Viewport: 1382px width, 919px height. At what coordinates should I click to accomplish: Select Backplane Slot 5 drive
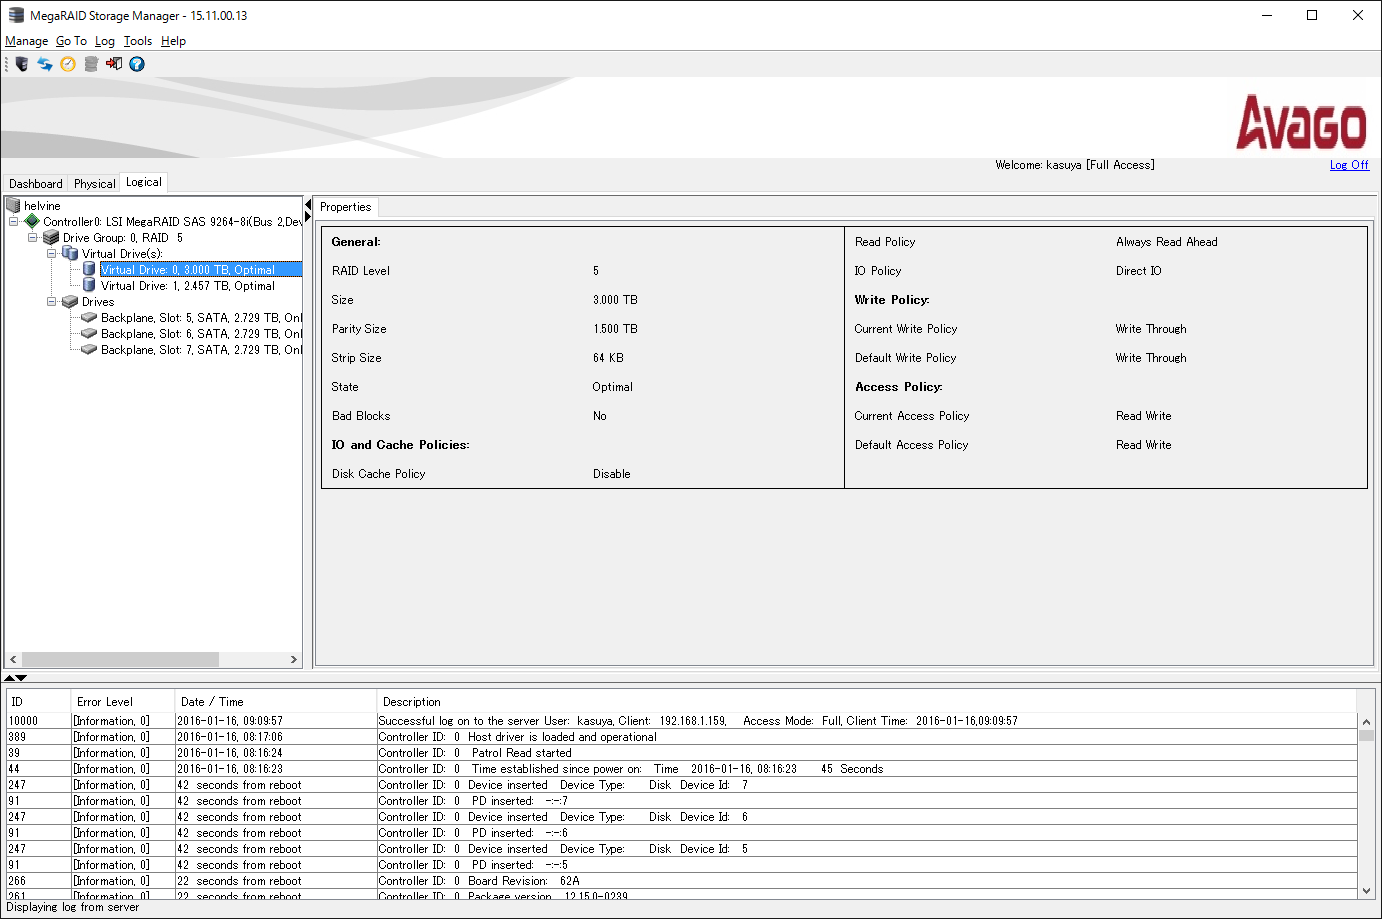pos(201,318)
